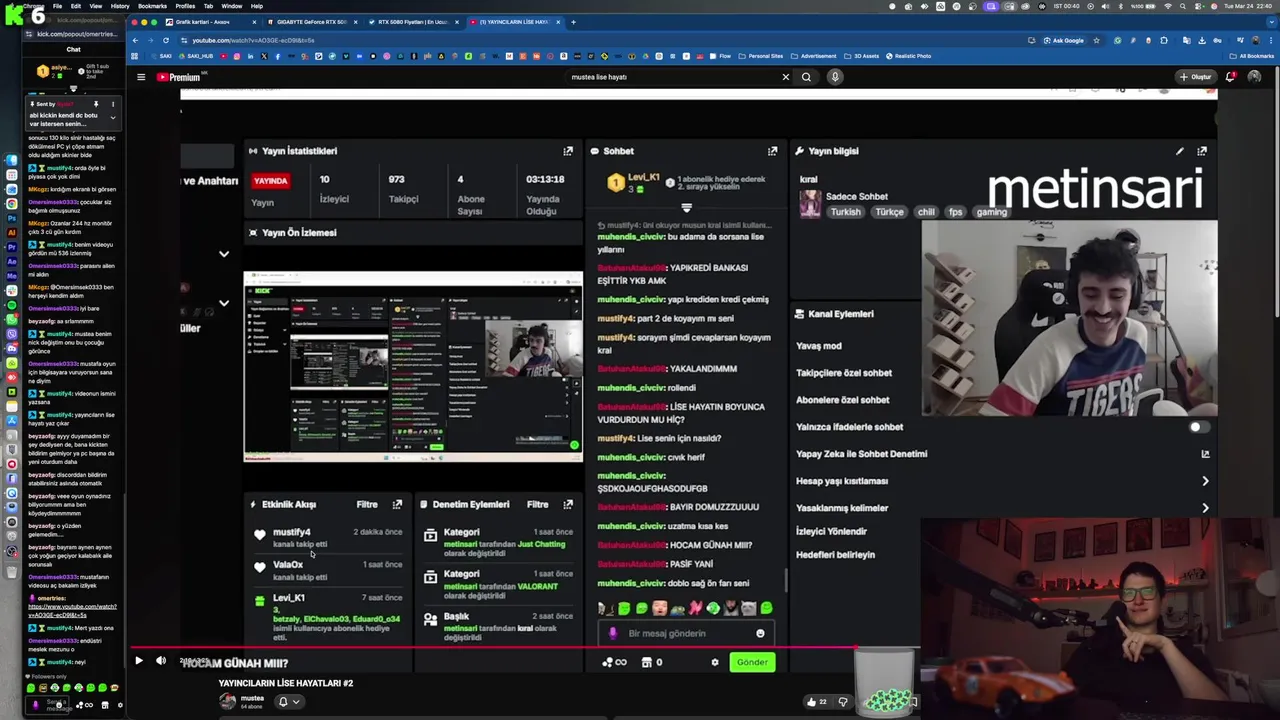Image resolution: width=1280 pixels, height=720 pixels.
Task: Collapse the pinned message in Kick chat
Action: (x=112, y=117)
